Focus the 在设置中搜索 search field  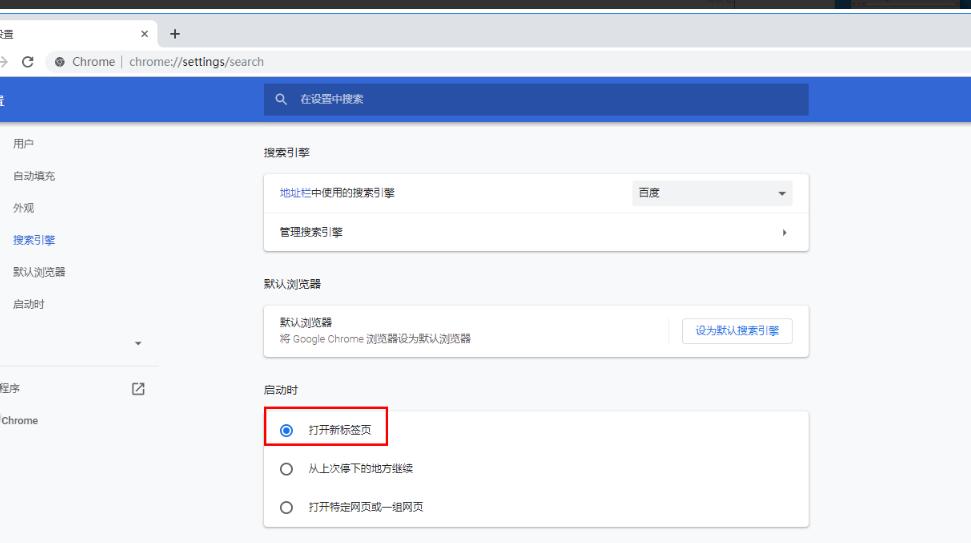point(540,99)
